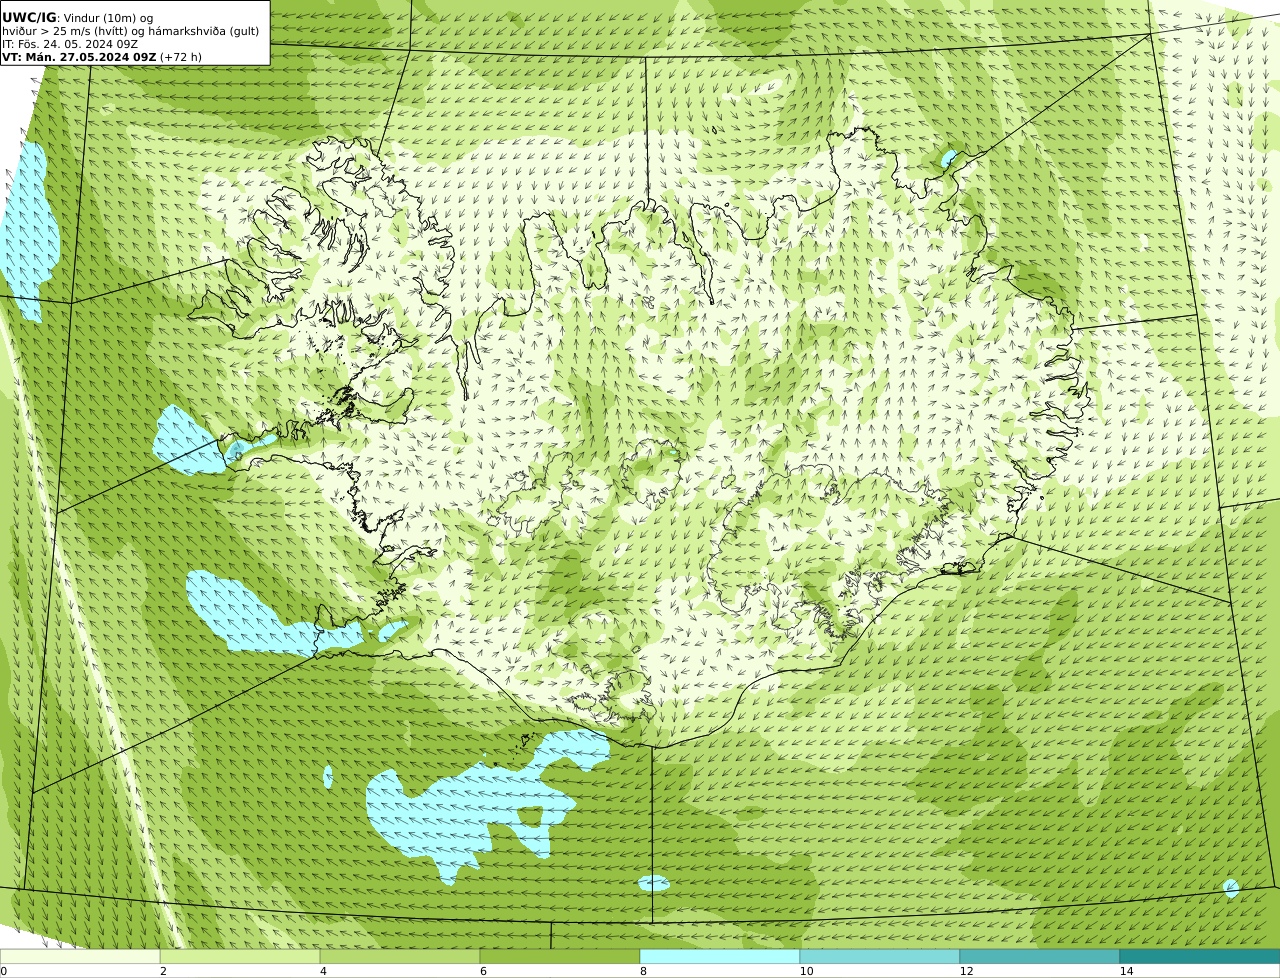Click "VT: Mán. 27.05.2024 09Z" valid time
Screen dimensions: 1280x978
coord(79,57)
